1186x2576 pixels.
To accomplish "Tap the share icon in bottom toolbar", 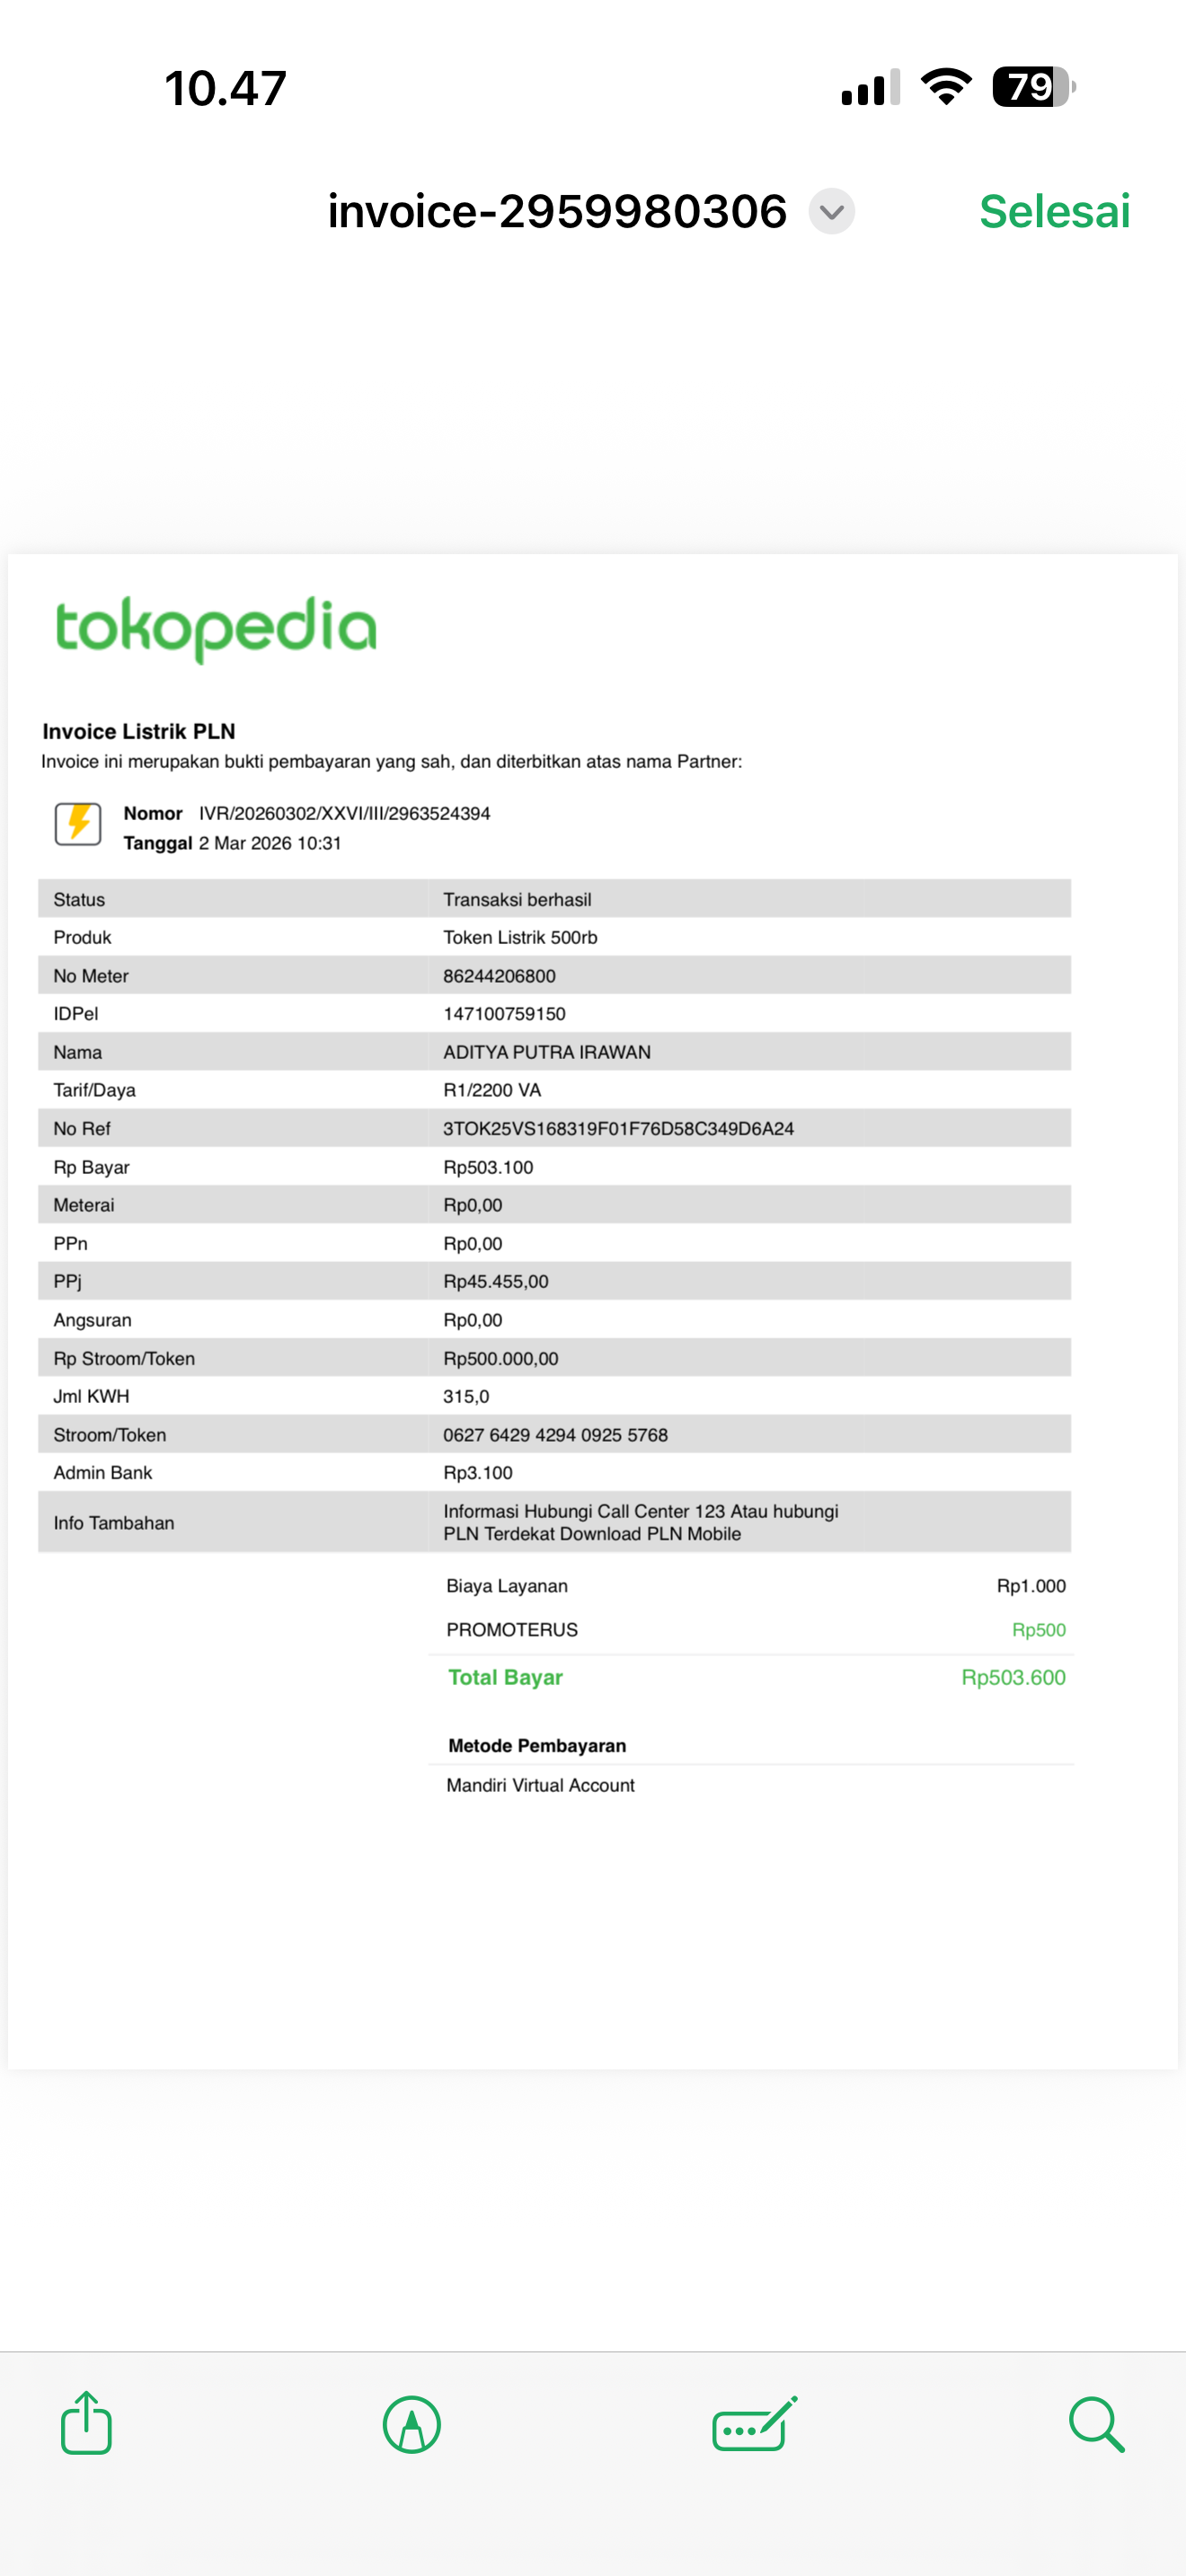I will [86, 2423].
